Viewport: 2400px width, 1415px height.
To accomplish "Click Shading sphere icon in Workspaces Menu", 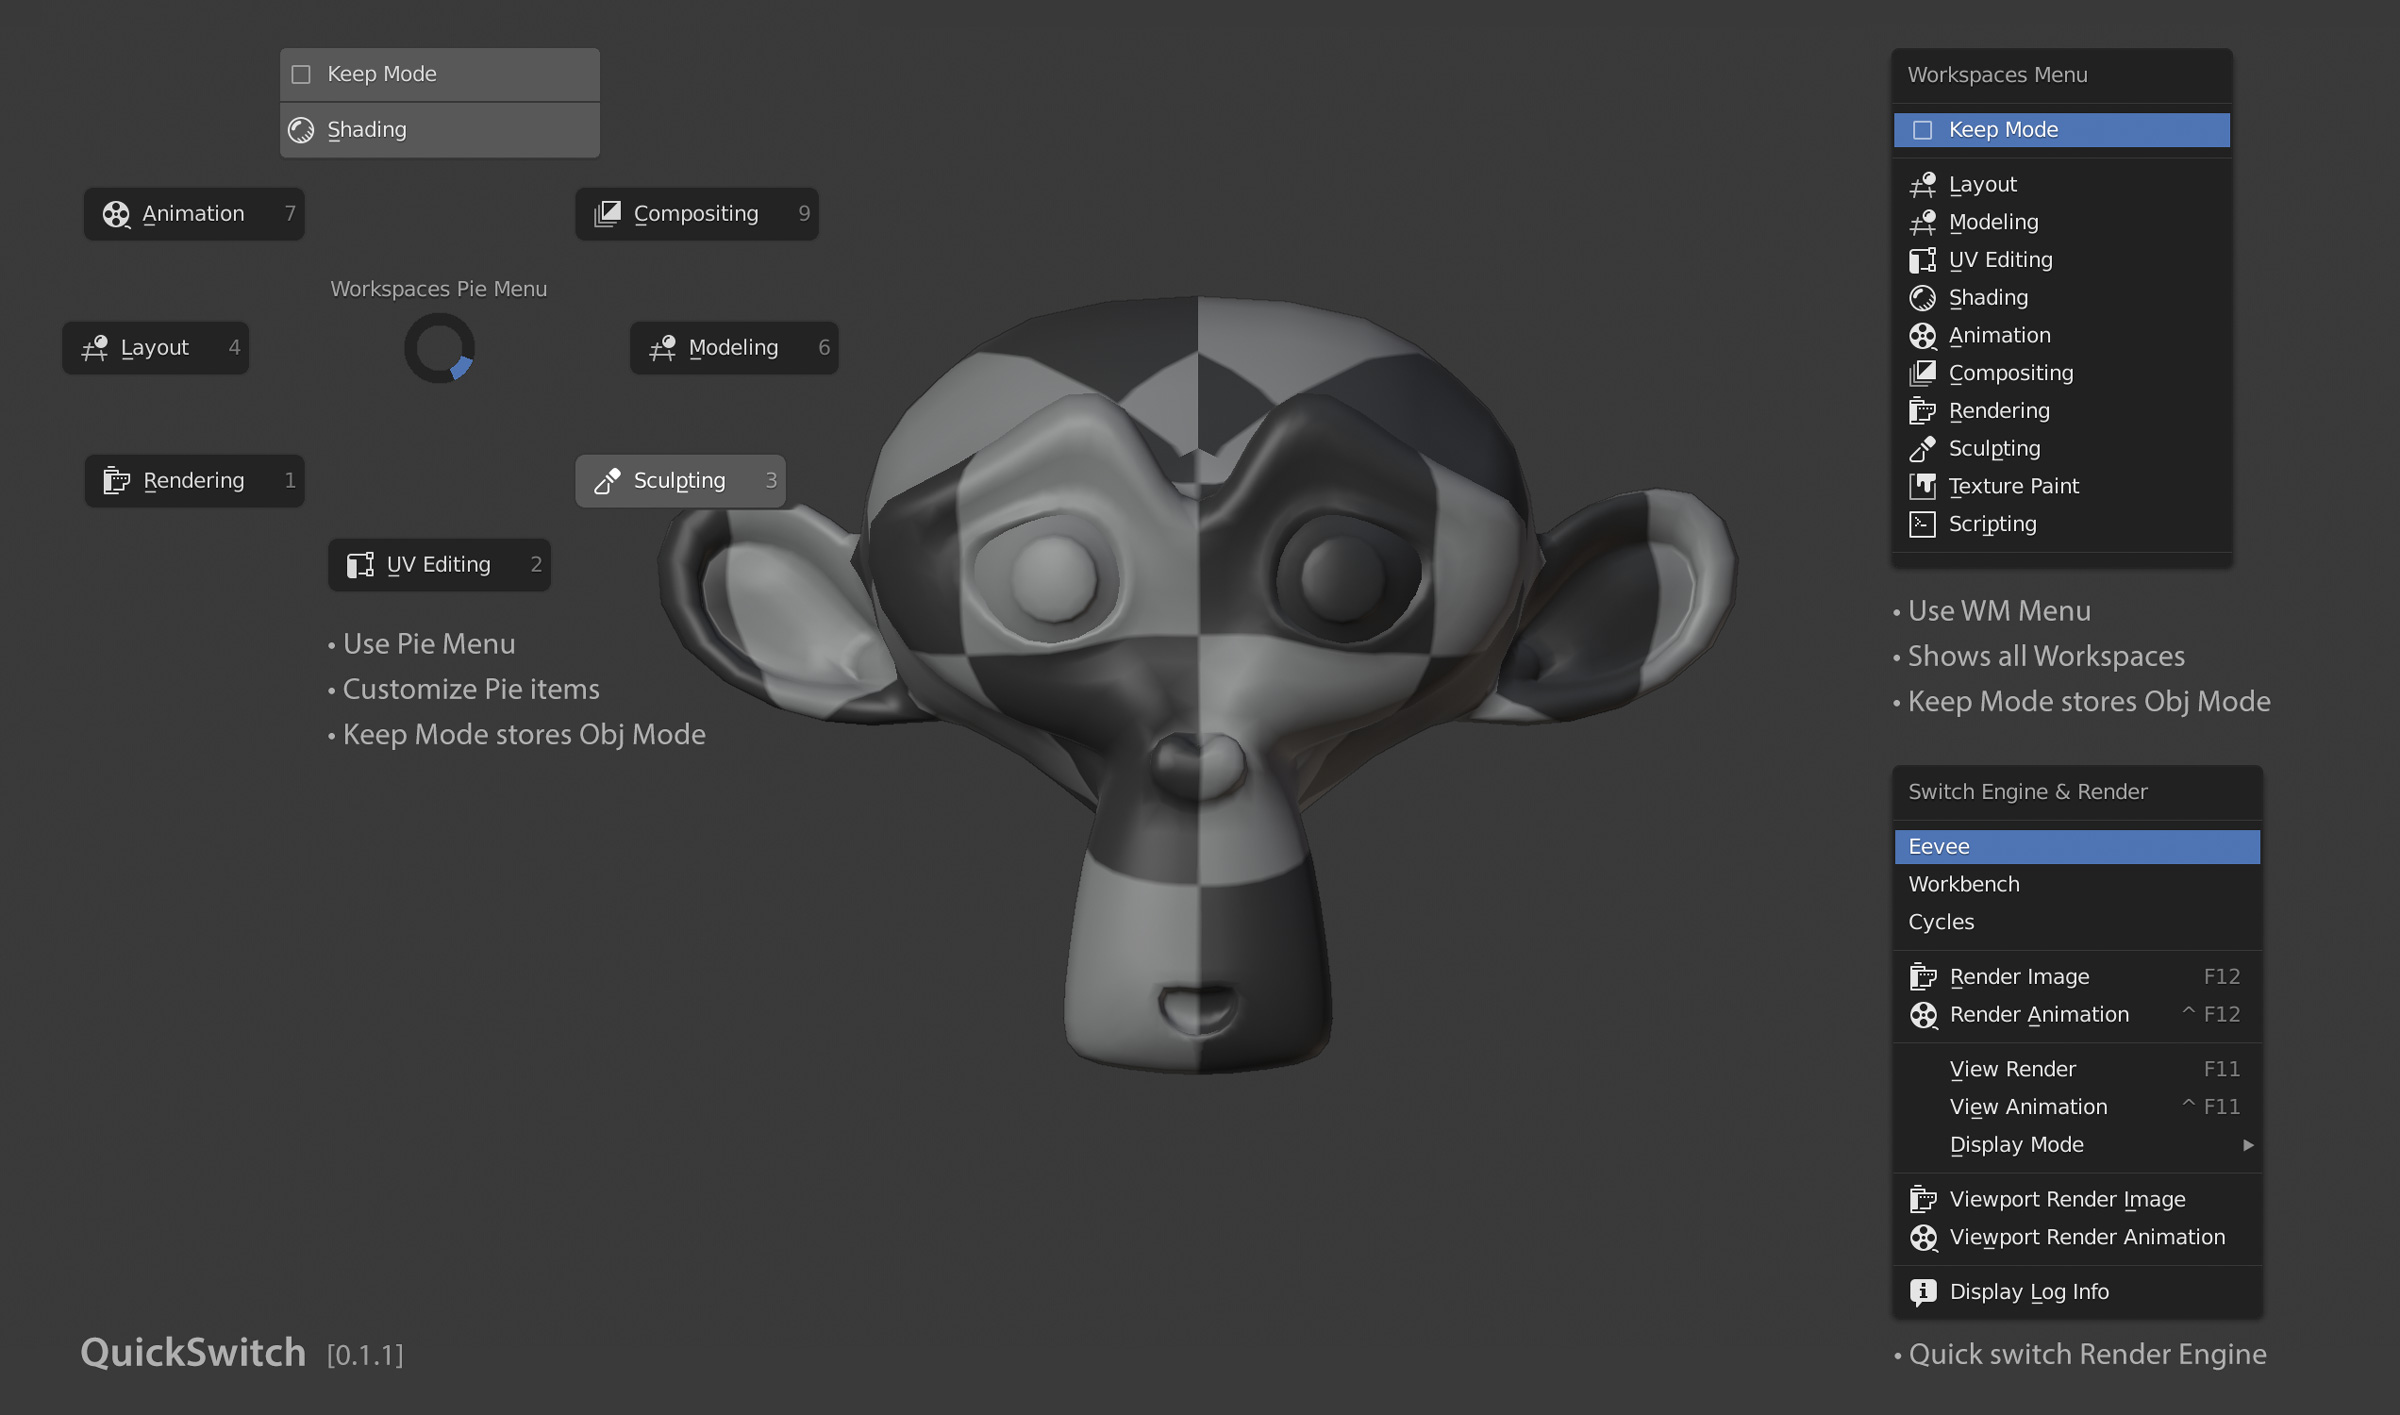I will (x=1922, y=298).
